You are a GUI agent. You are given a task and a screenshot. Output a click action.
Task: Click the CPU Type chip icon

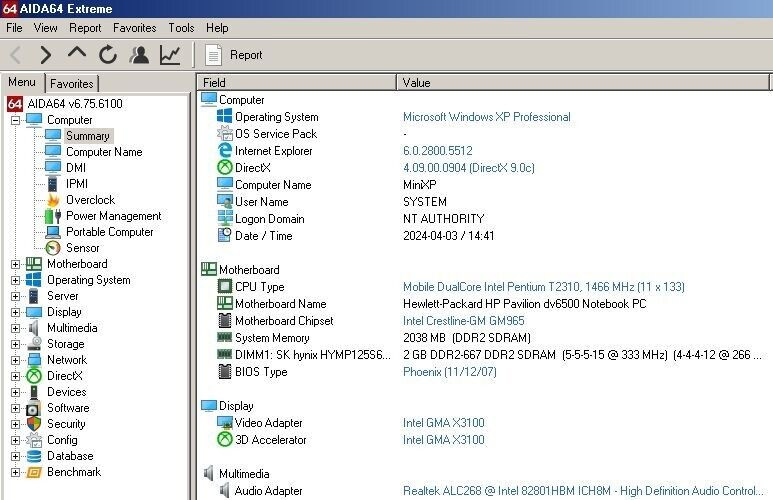[x=225, y=286]
